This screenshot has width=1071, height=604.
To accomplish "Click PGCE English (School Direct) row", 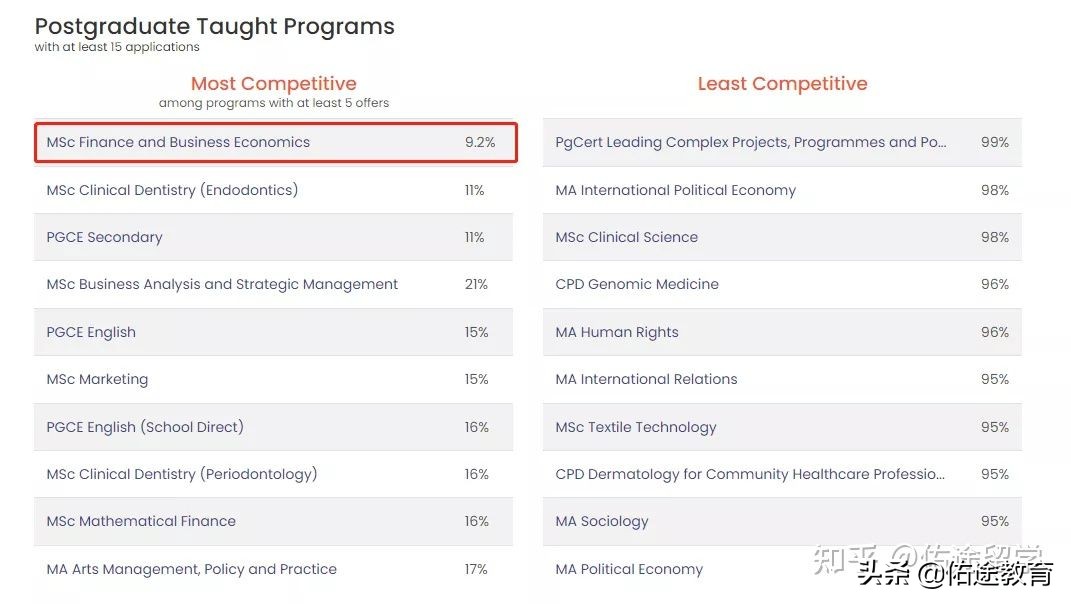I will click(145, 427).
